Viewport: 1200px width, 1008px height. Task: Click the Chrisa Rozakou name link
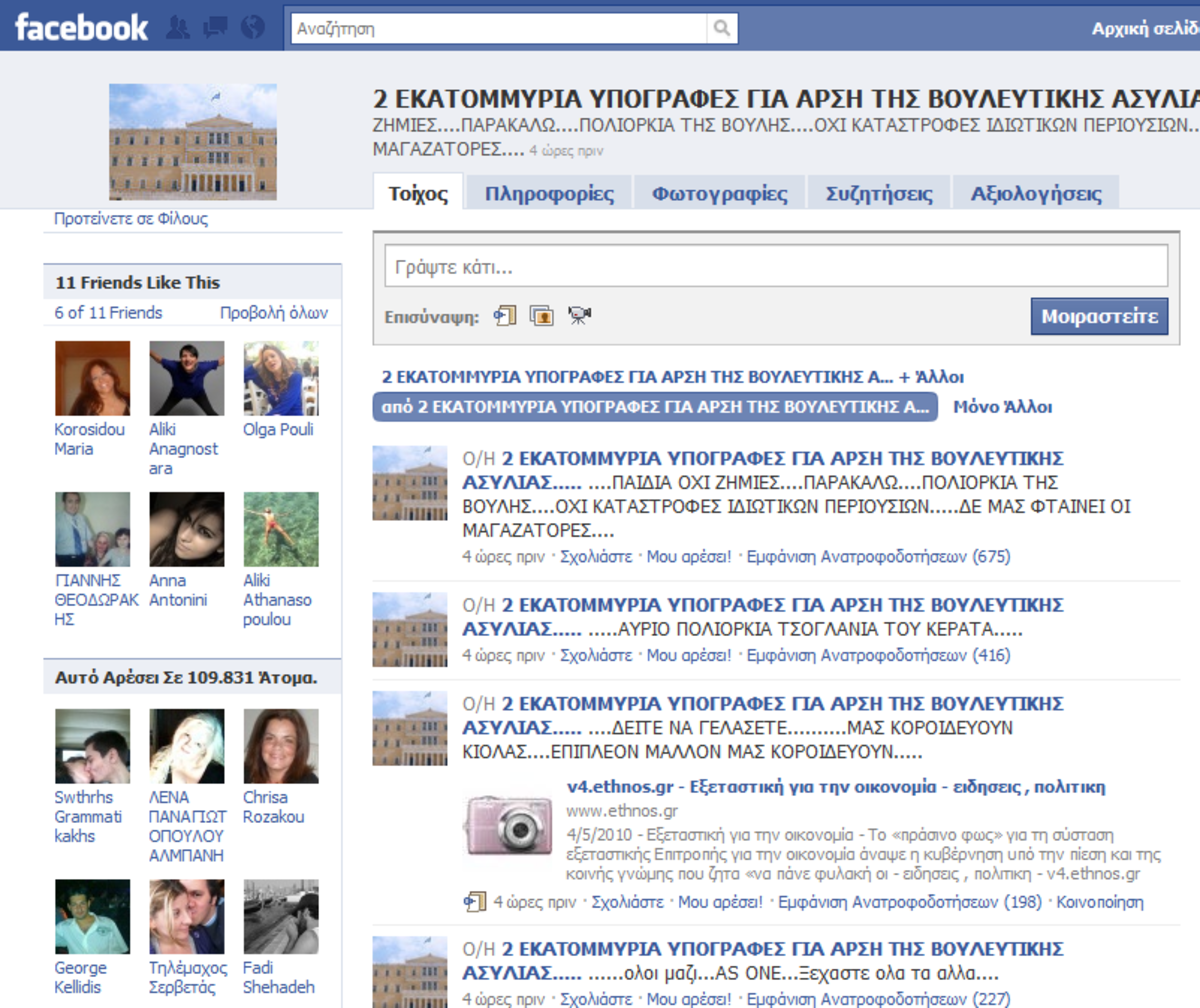tap(273, 807)
